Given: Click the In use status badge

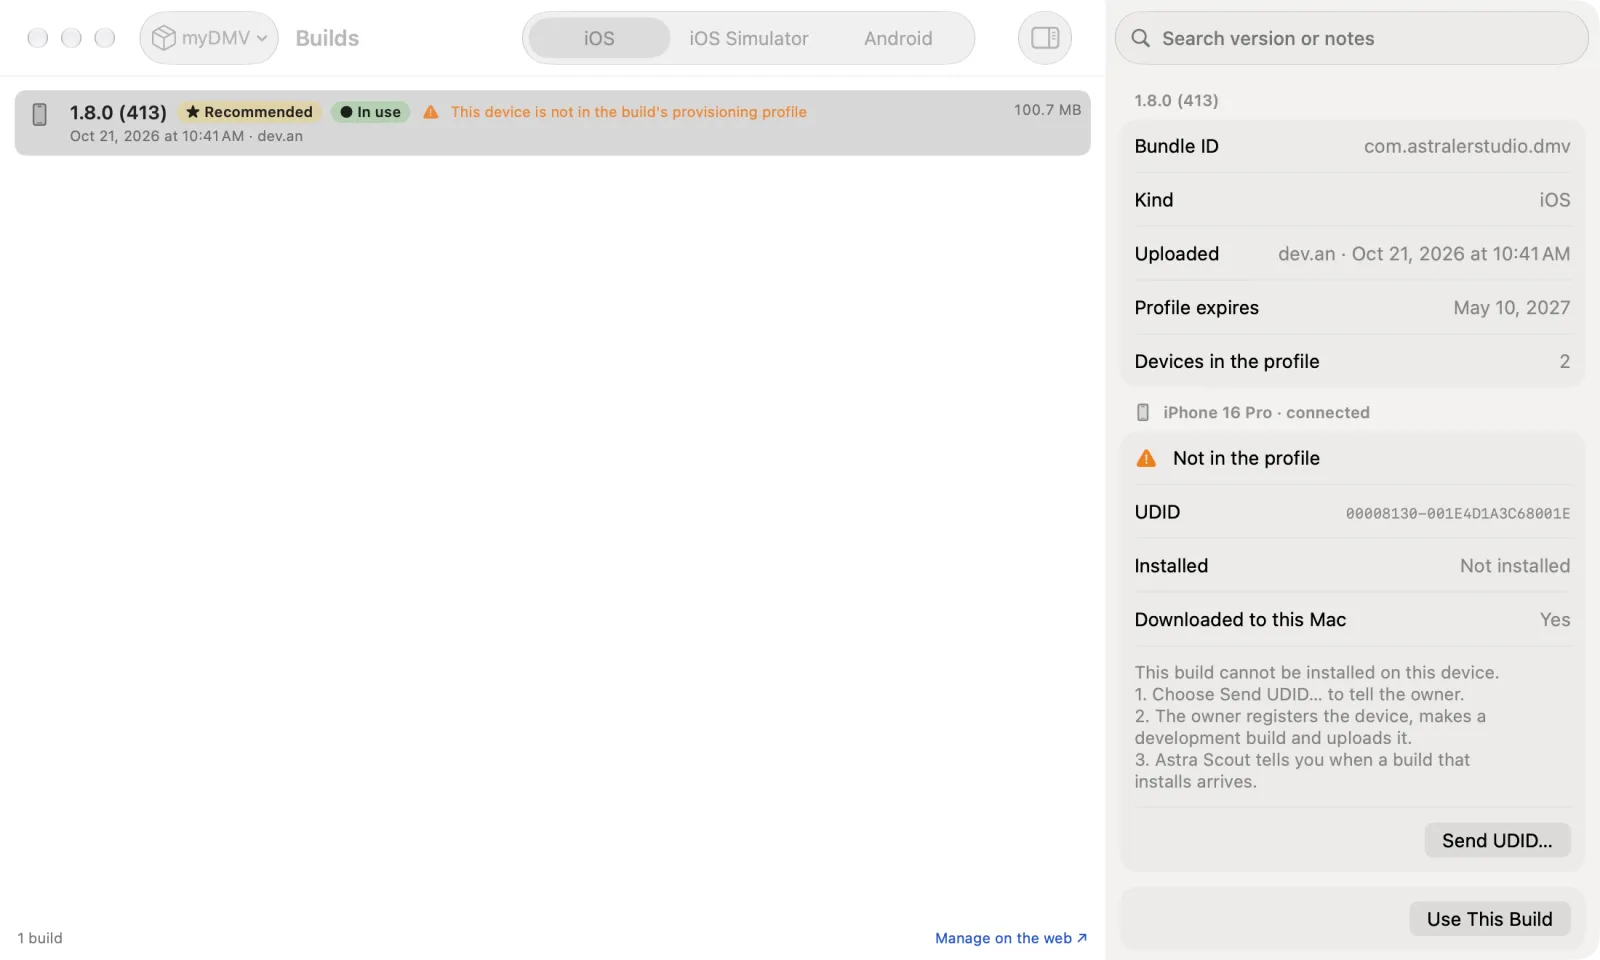Looking at the screenshot, I should tap(370, 112).
